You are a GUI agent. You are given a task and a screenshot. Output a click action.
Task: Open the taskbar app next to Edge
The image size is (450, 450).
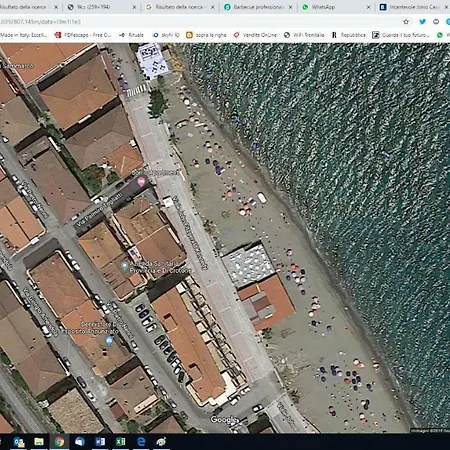pyautogui.click(x=161, y=442)
